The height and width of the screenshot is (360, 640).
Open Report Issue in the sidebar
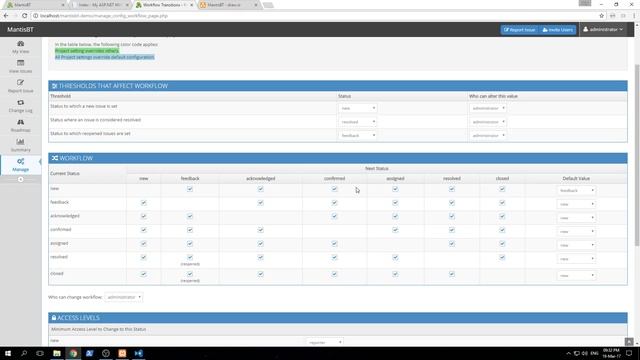(x=20, y=86)
